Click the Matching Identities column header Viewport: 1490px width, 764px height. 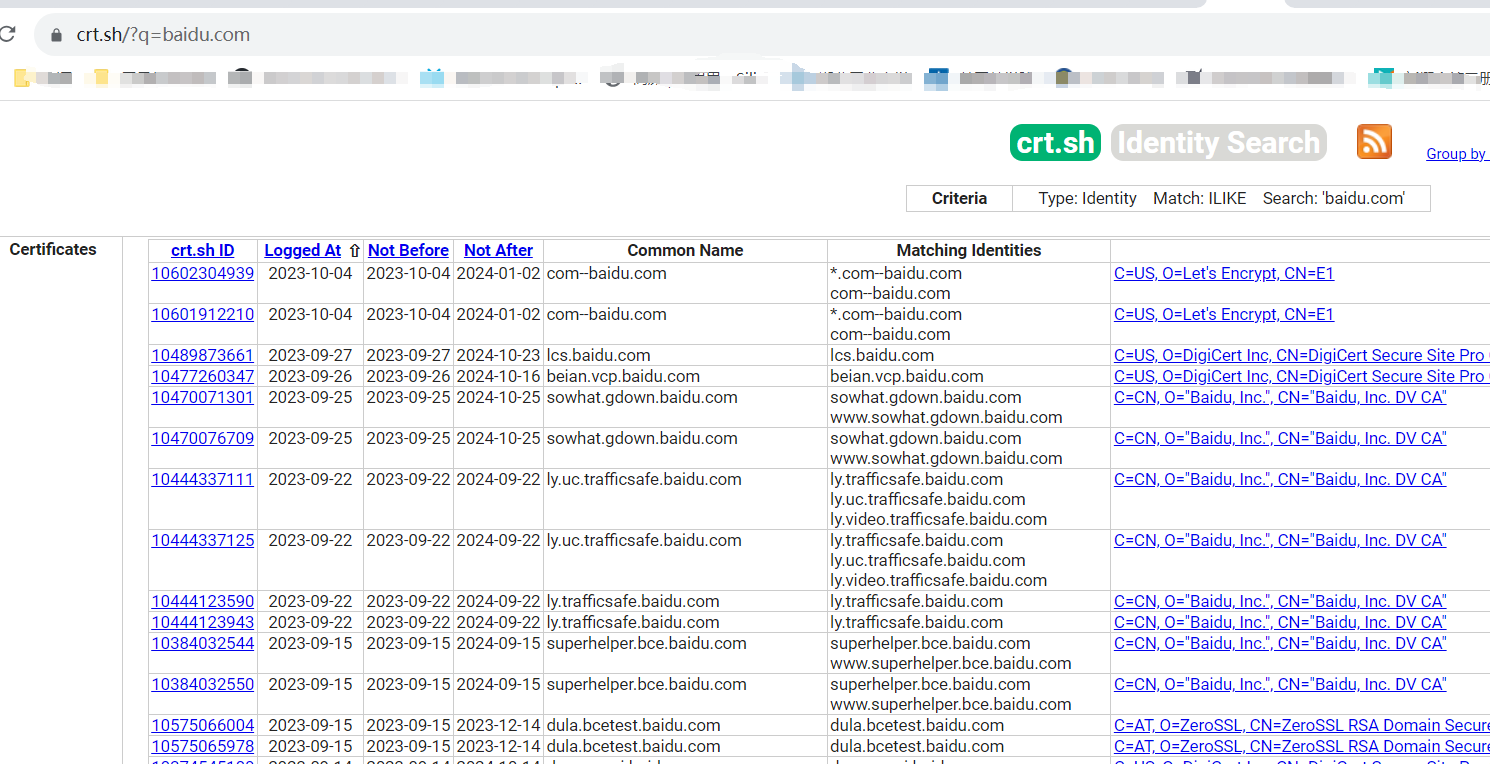coord(969,250)
